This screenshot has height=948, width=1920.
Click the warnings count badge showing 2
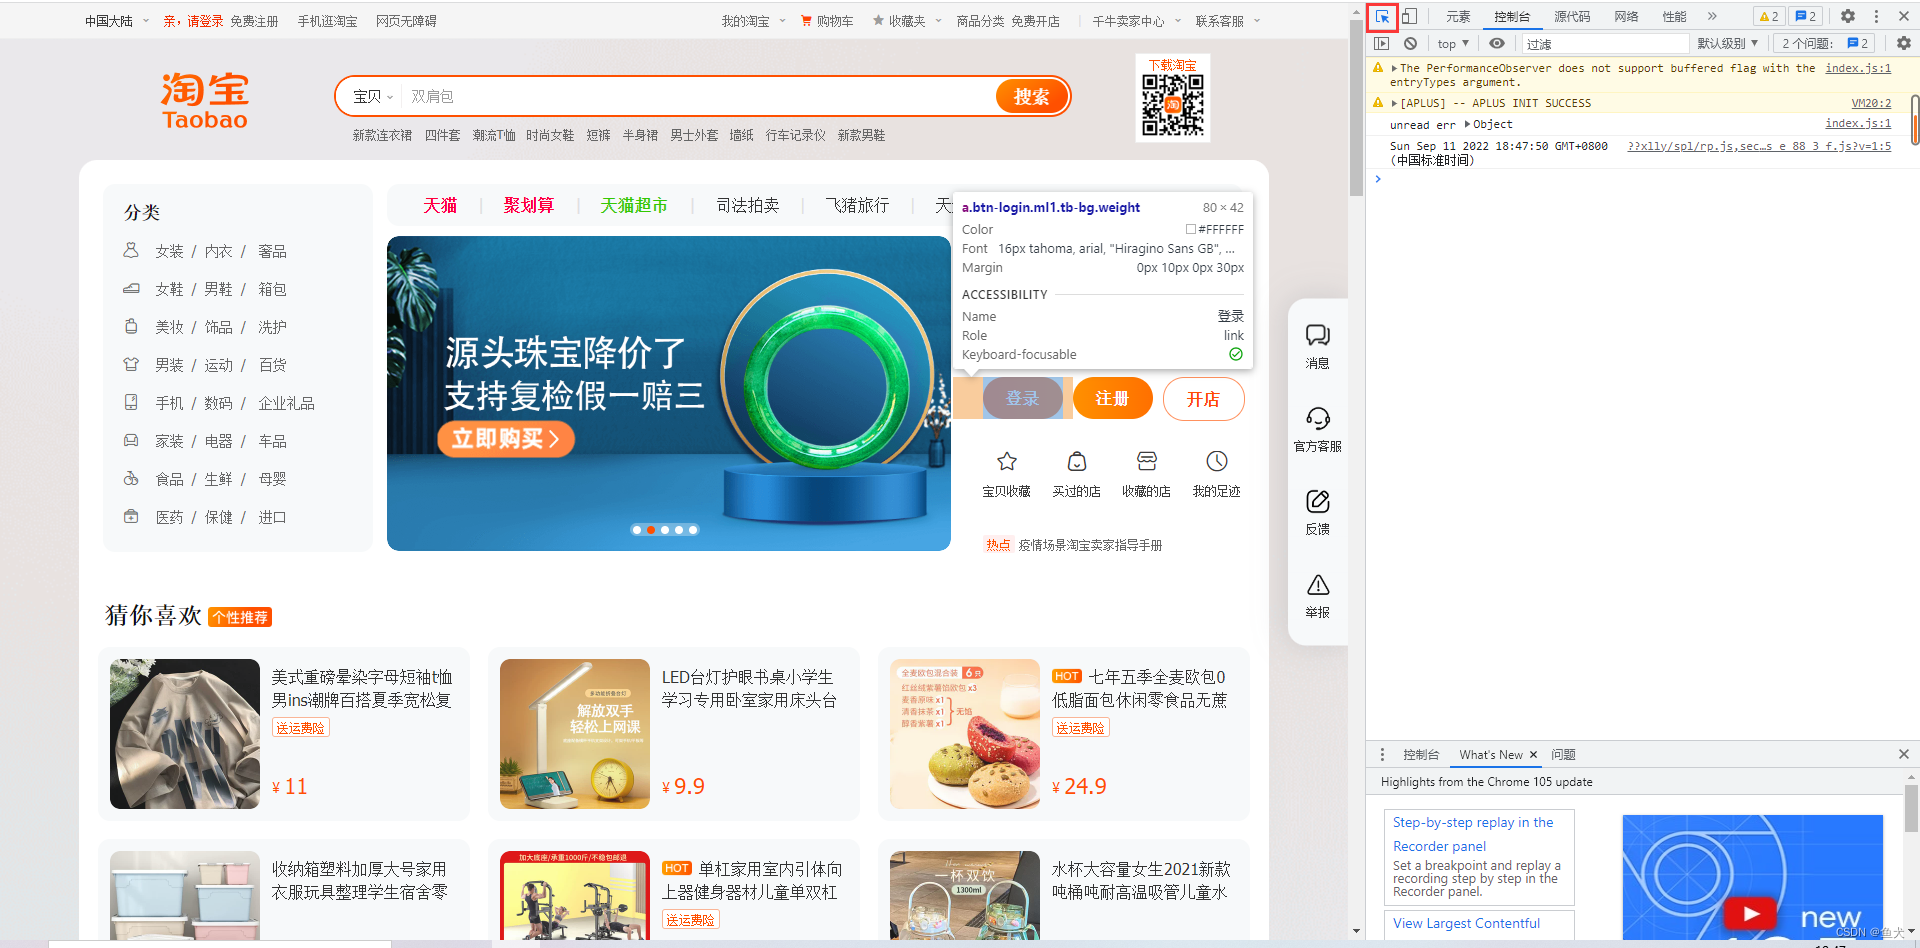(x=1769, y=16)
